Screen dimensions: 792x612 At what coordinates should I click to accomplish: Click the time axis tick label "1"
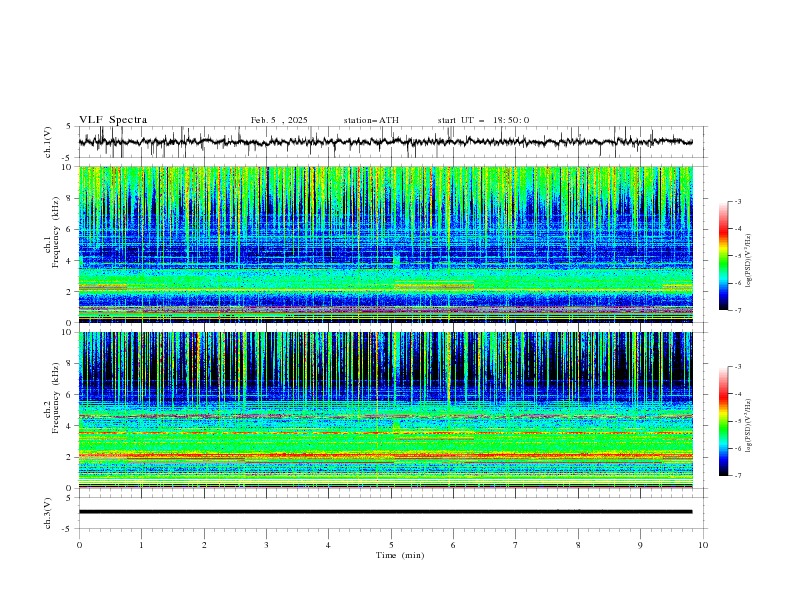(141, 545)
